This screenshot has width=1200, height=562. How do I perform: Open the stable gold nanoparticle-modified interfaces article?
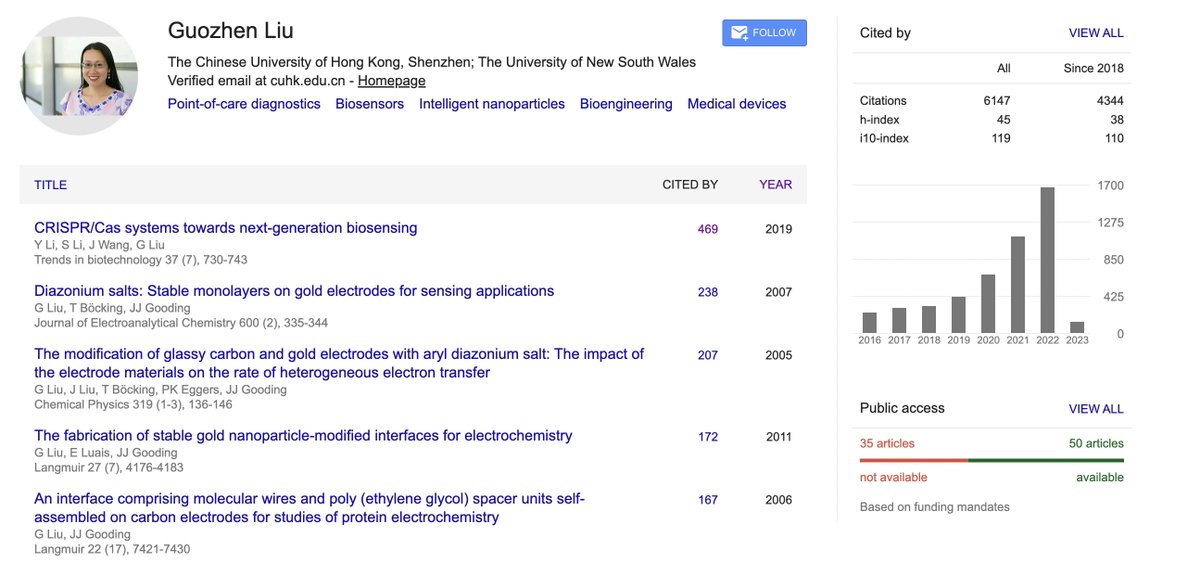[303, 436]
